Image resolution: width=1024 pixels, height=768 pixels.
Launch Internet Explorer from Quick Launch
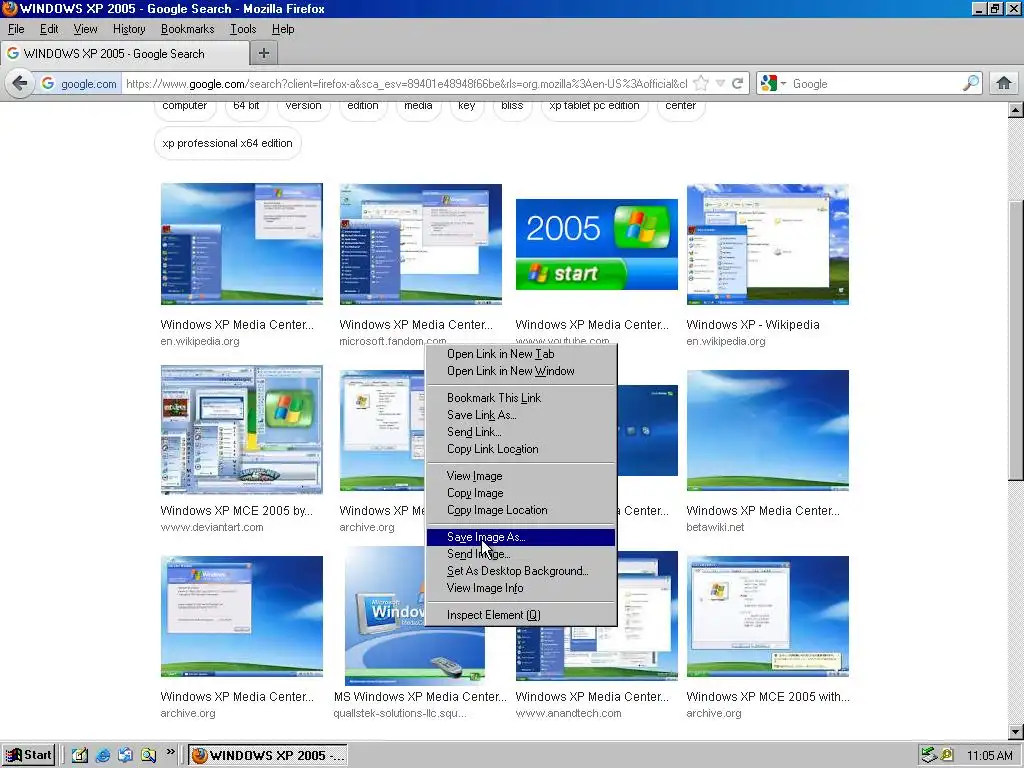[x=103, y=756]
